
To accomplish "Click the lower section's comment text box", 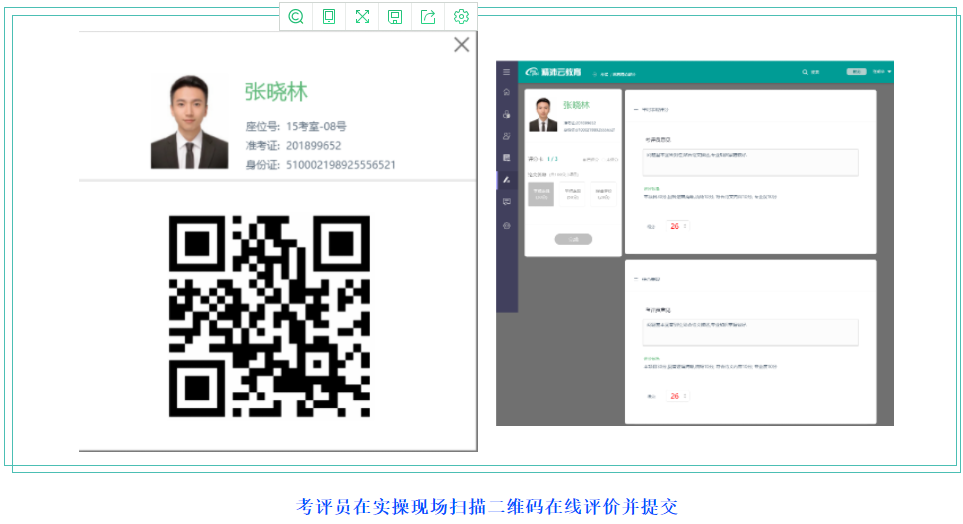I will [751, 332].
